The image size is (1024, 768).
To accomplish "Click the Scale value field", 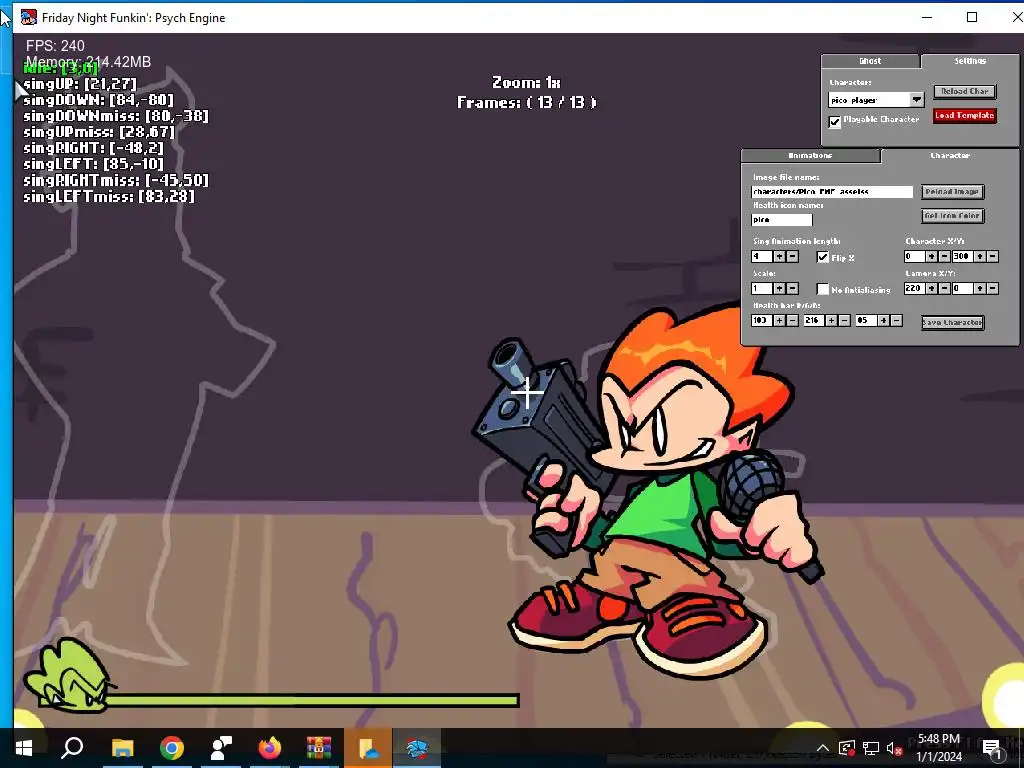I will 762,288.
